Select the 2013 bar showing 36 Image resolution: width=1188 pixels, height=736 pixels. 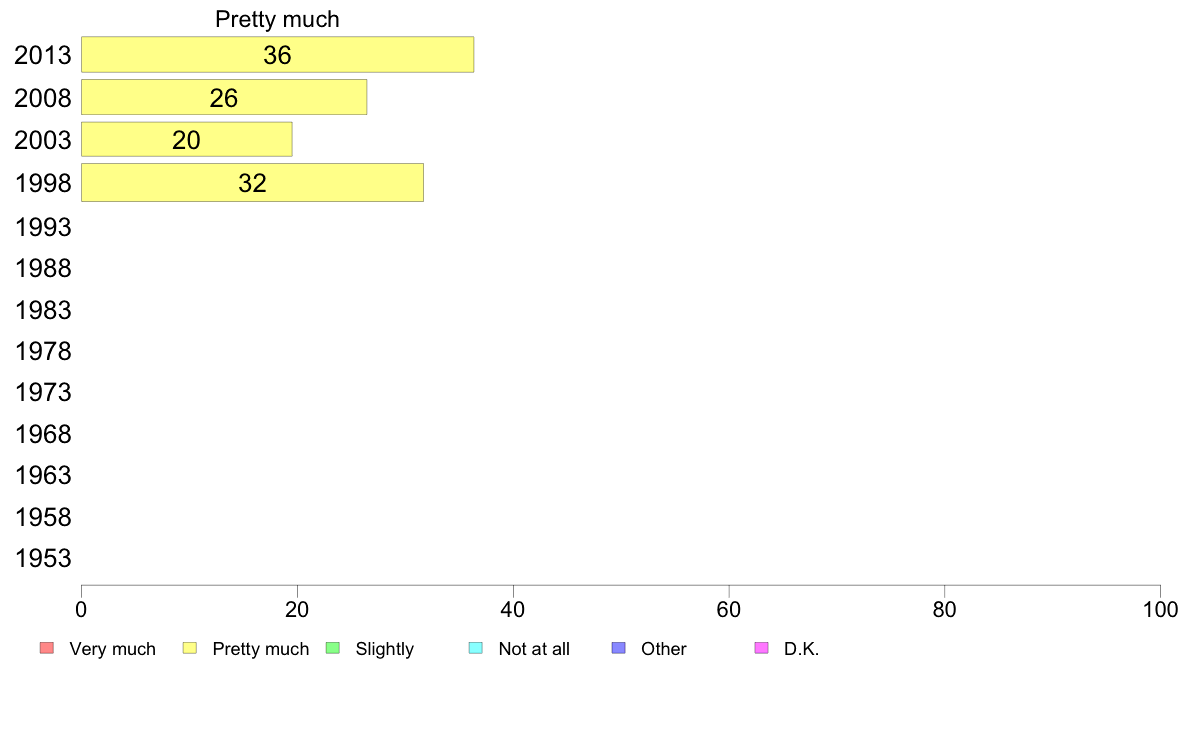click(x=277, y=55)
